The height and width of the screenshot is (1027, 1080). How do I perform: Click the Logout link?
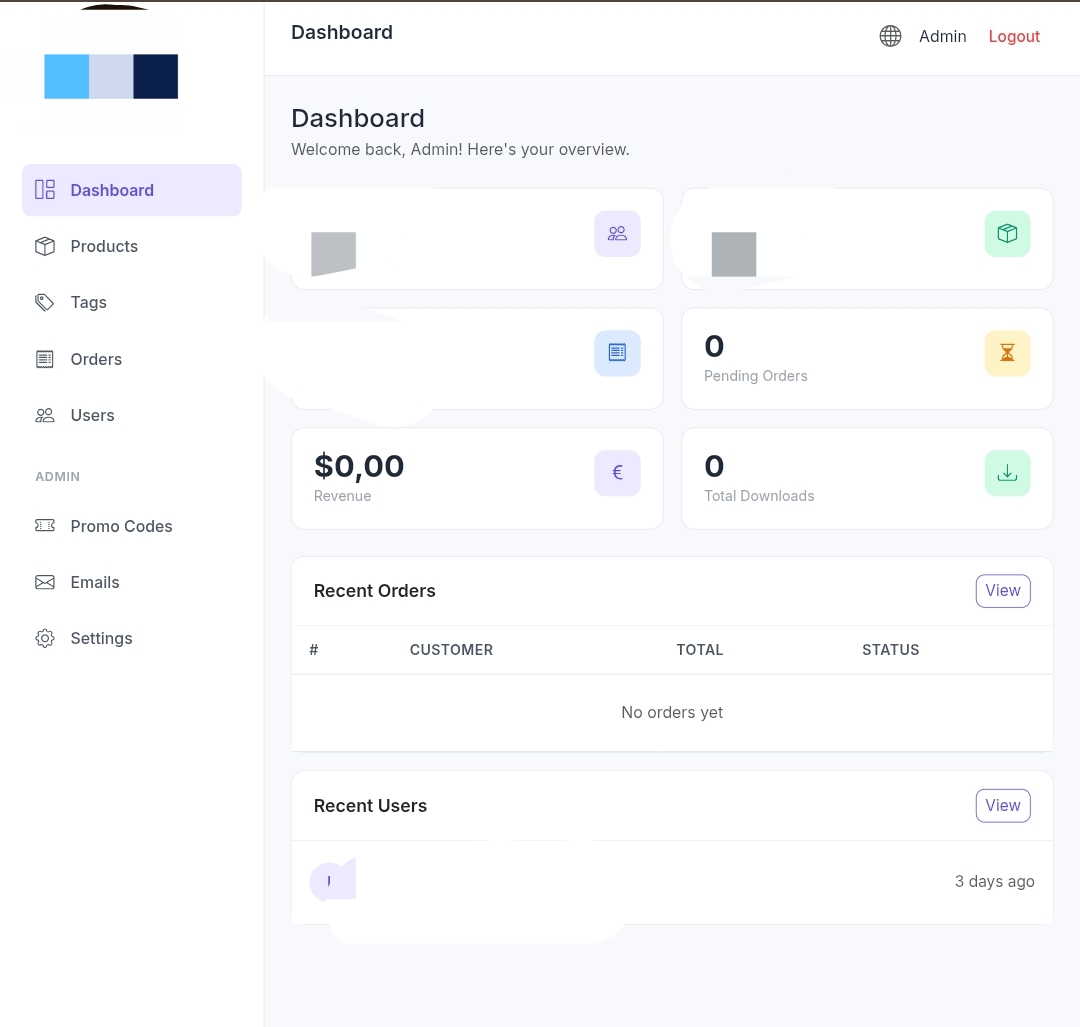tap(1014, 37)
